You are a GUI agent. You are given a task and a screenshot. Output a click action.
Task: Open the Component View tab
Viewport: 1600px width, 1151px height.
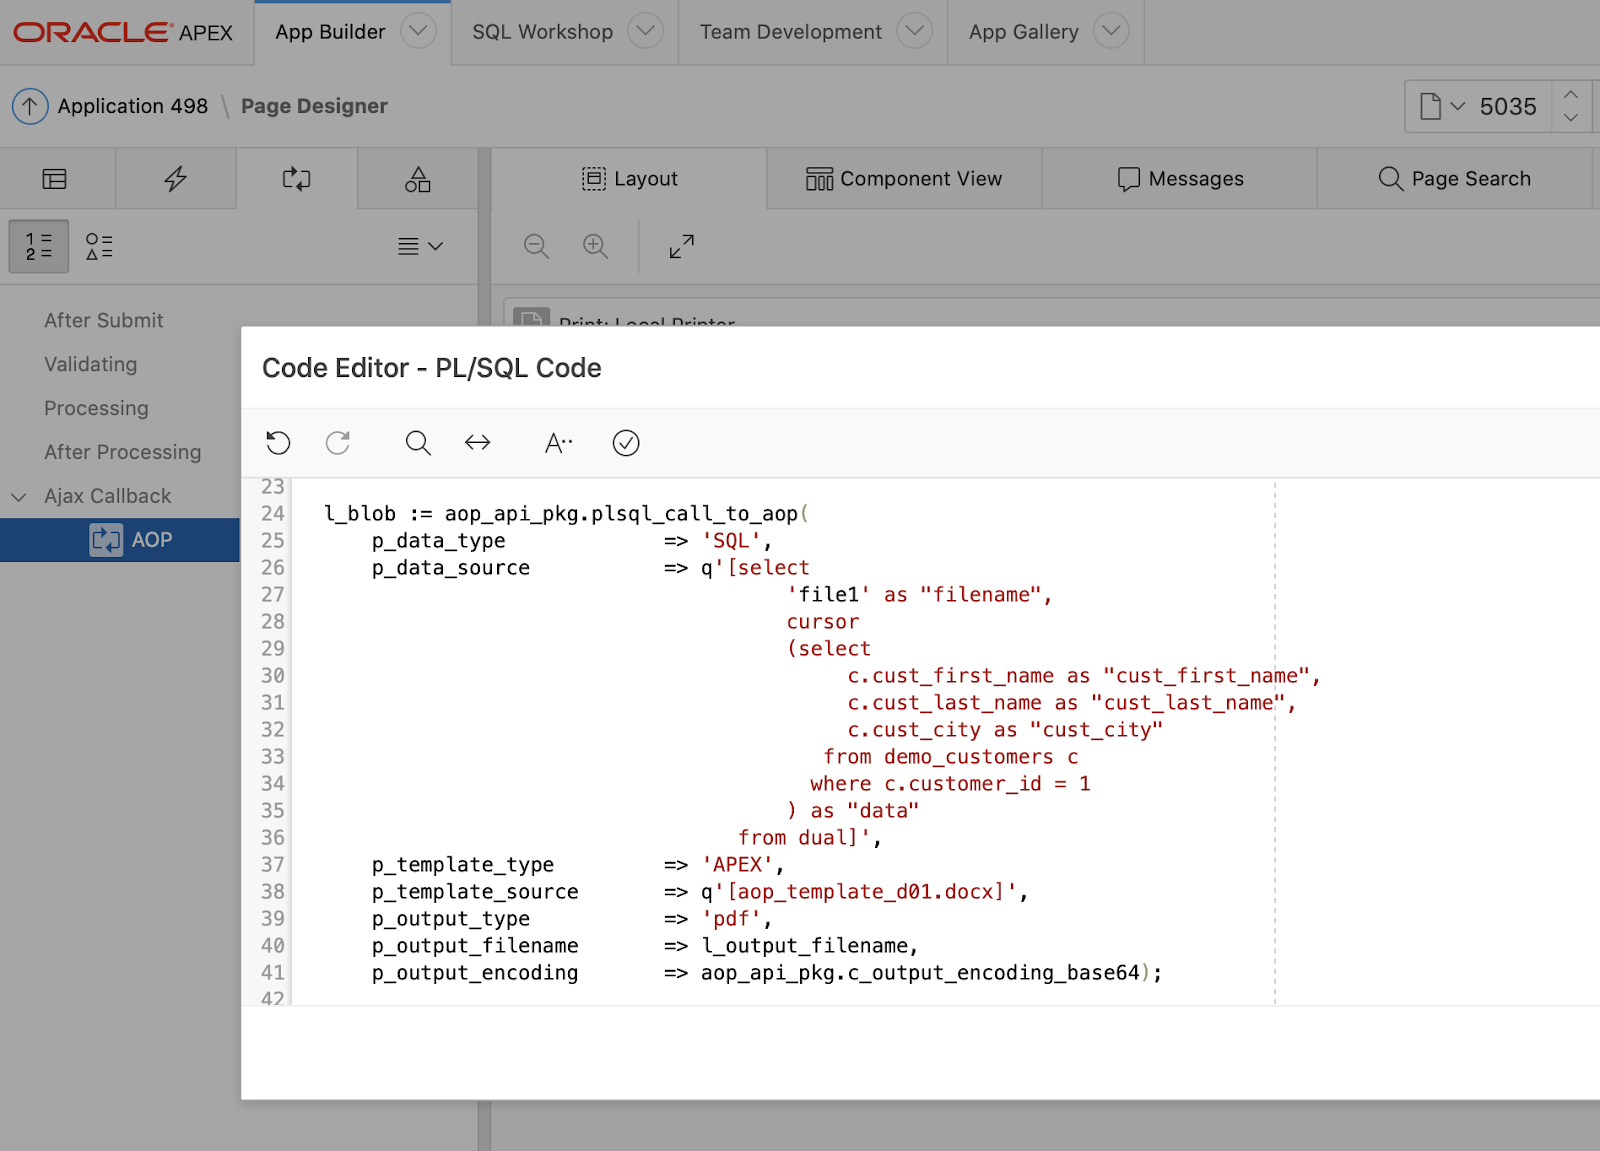tap(904, 179)
